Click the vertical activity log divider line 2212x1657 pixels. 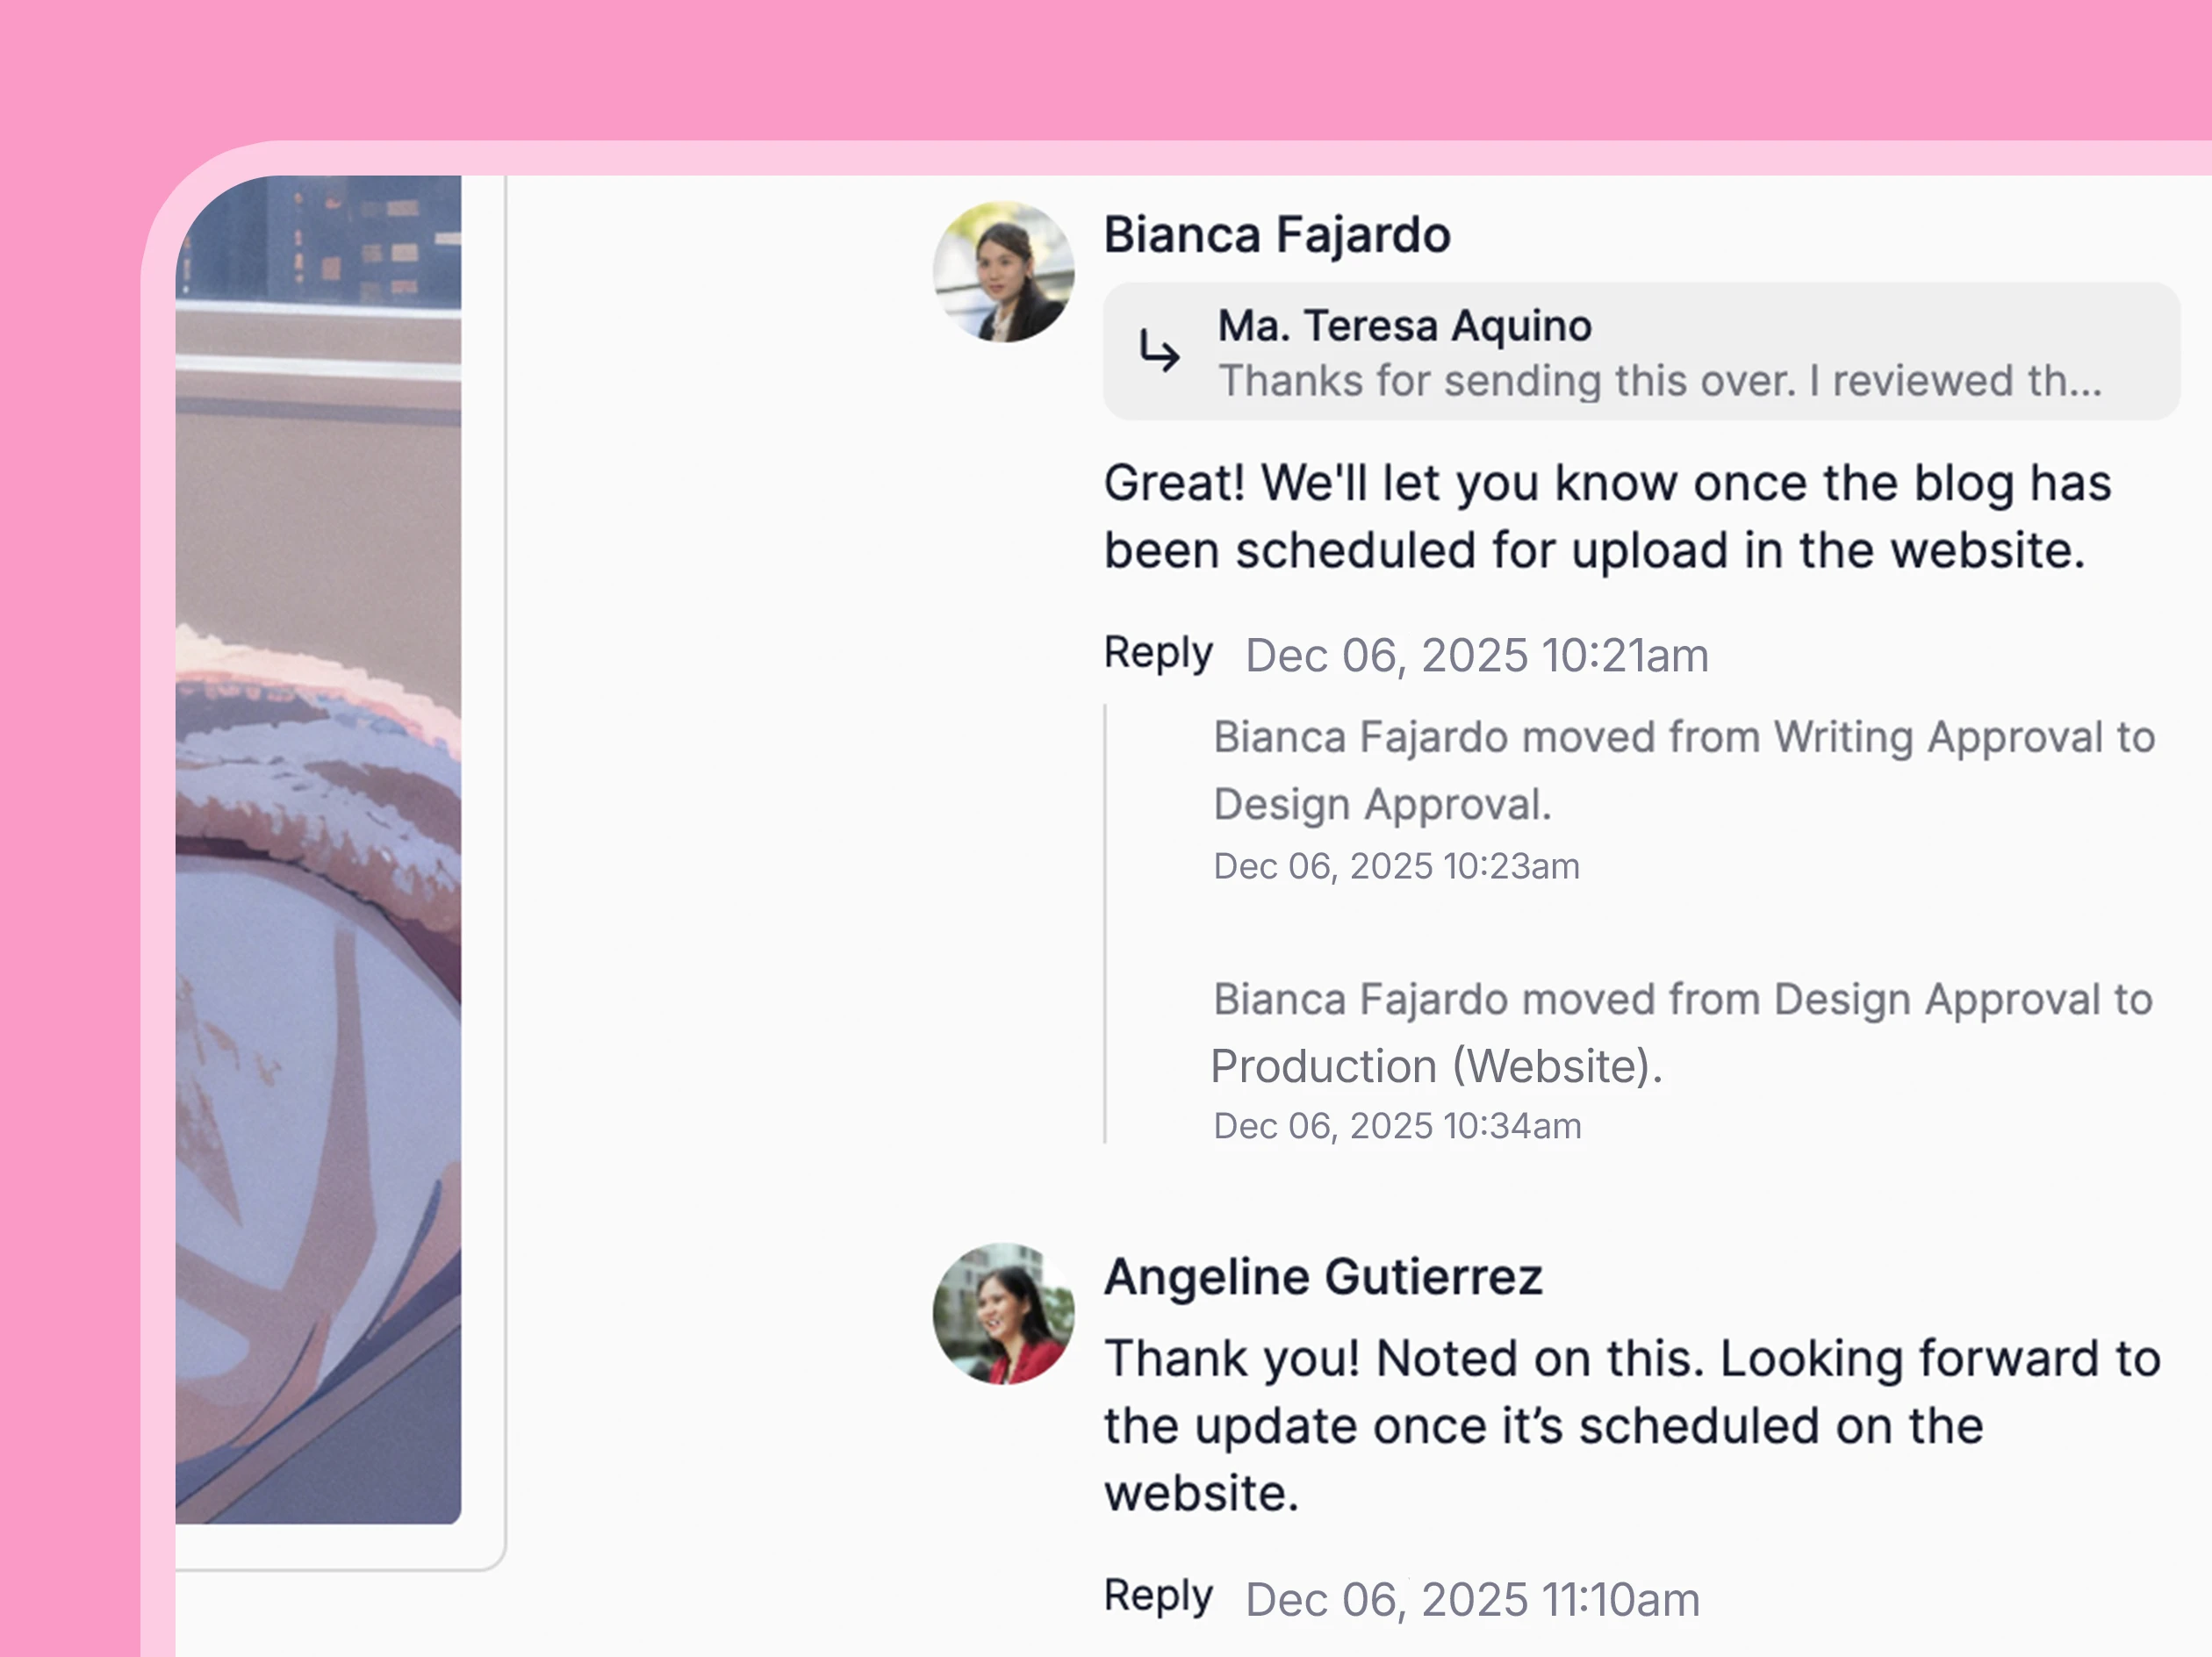[1105, 923]
